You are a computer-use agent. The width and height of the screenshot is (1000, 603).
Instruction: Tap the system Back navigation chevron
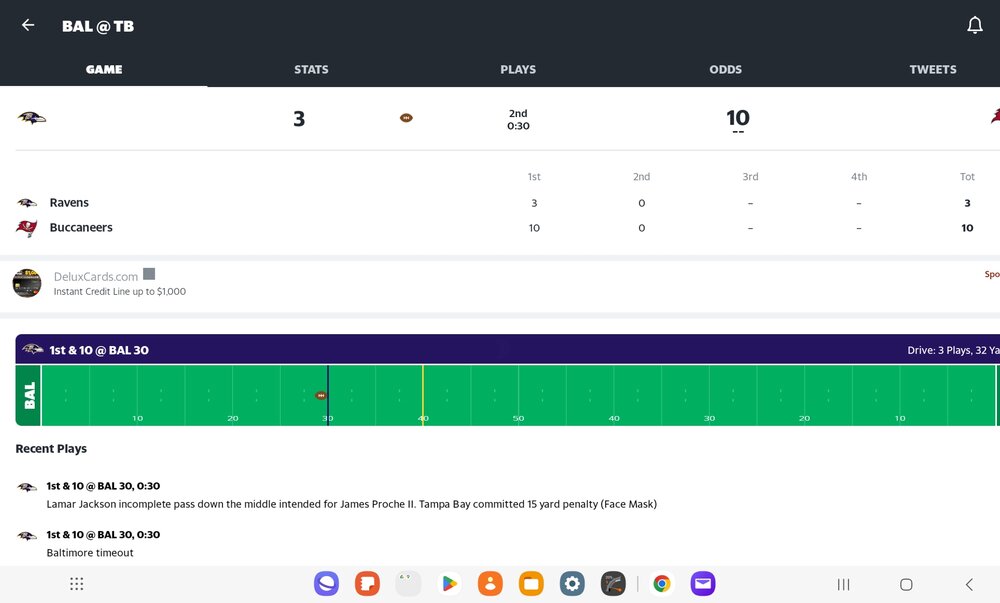pyautogui.click(x=969, y=585)
